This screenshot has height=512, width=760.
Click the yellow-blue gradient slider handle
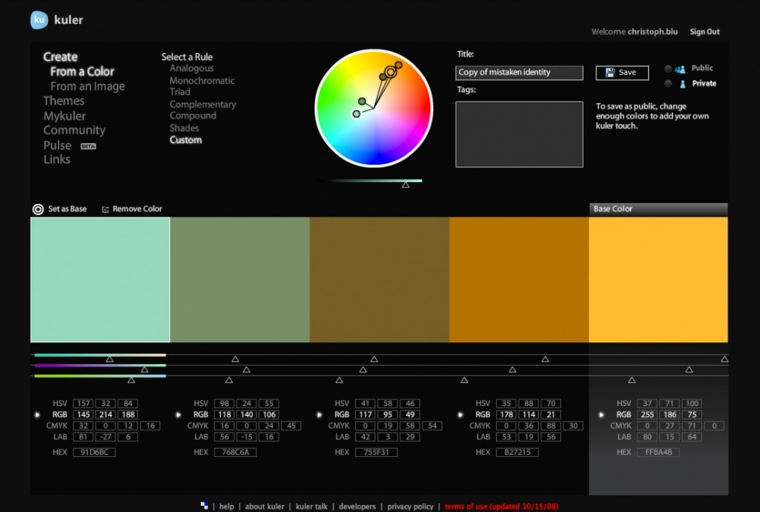tap(131, 381)
